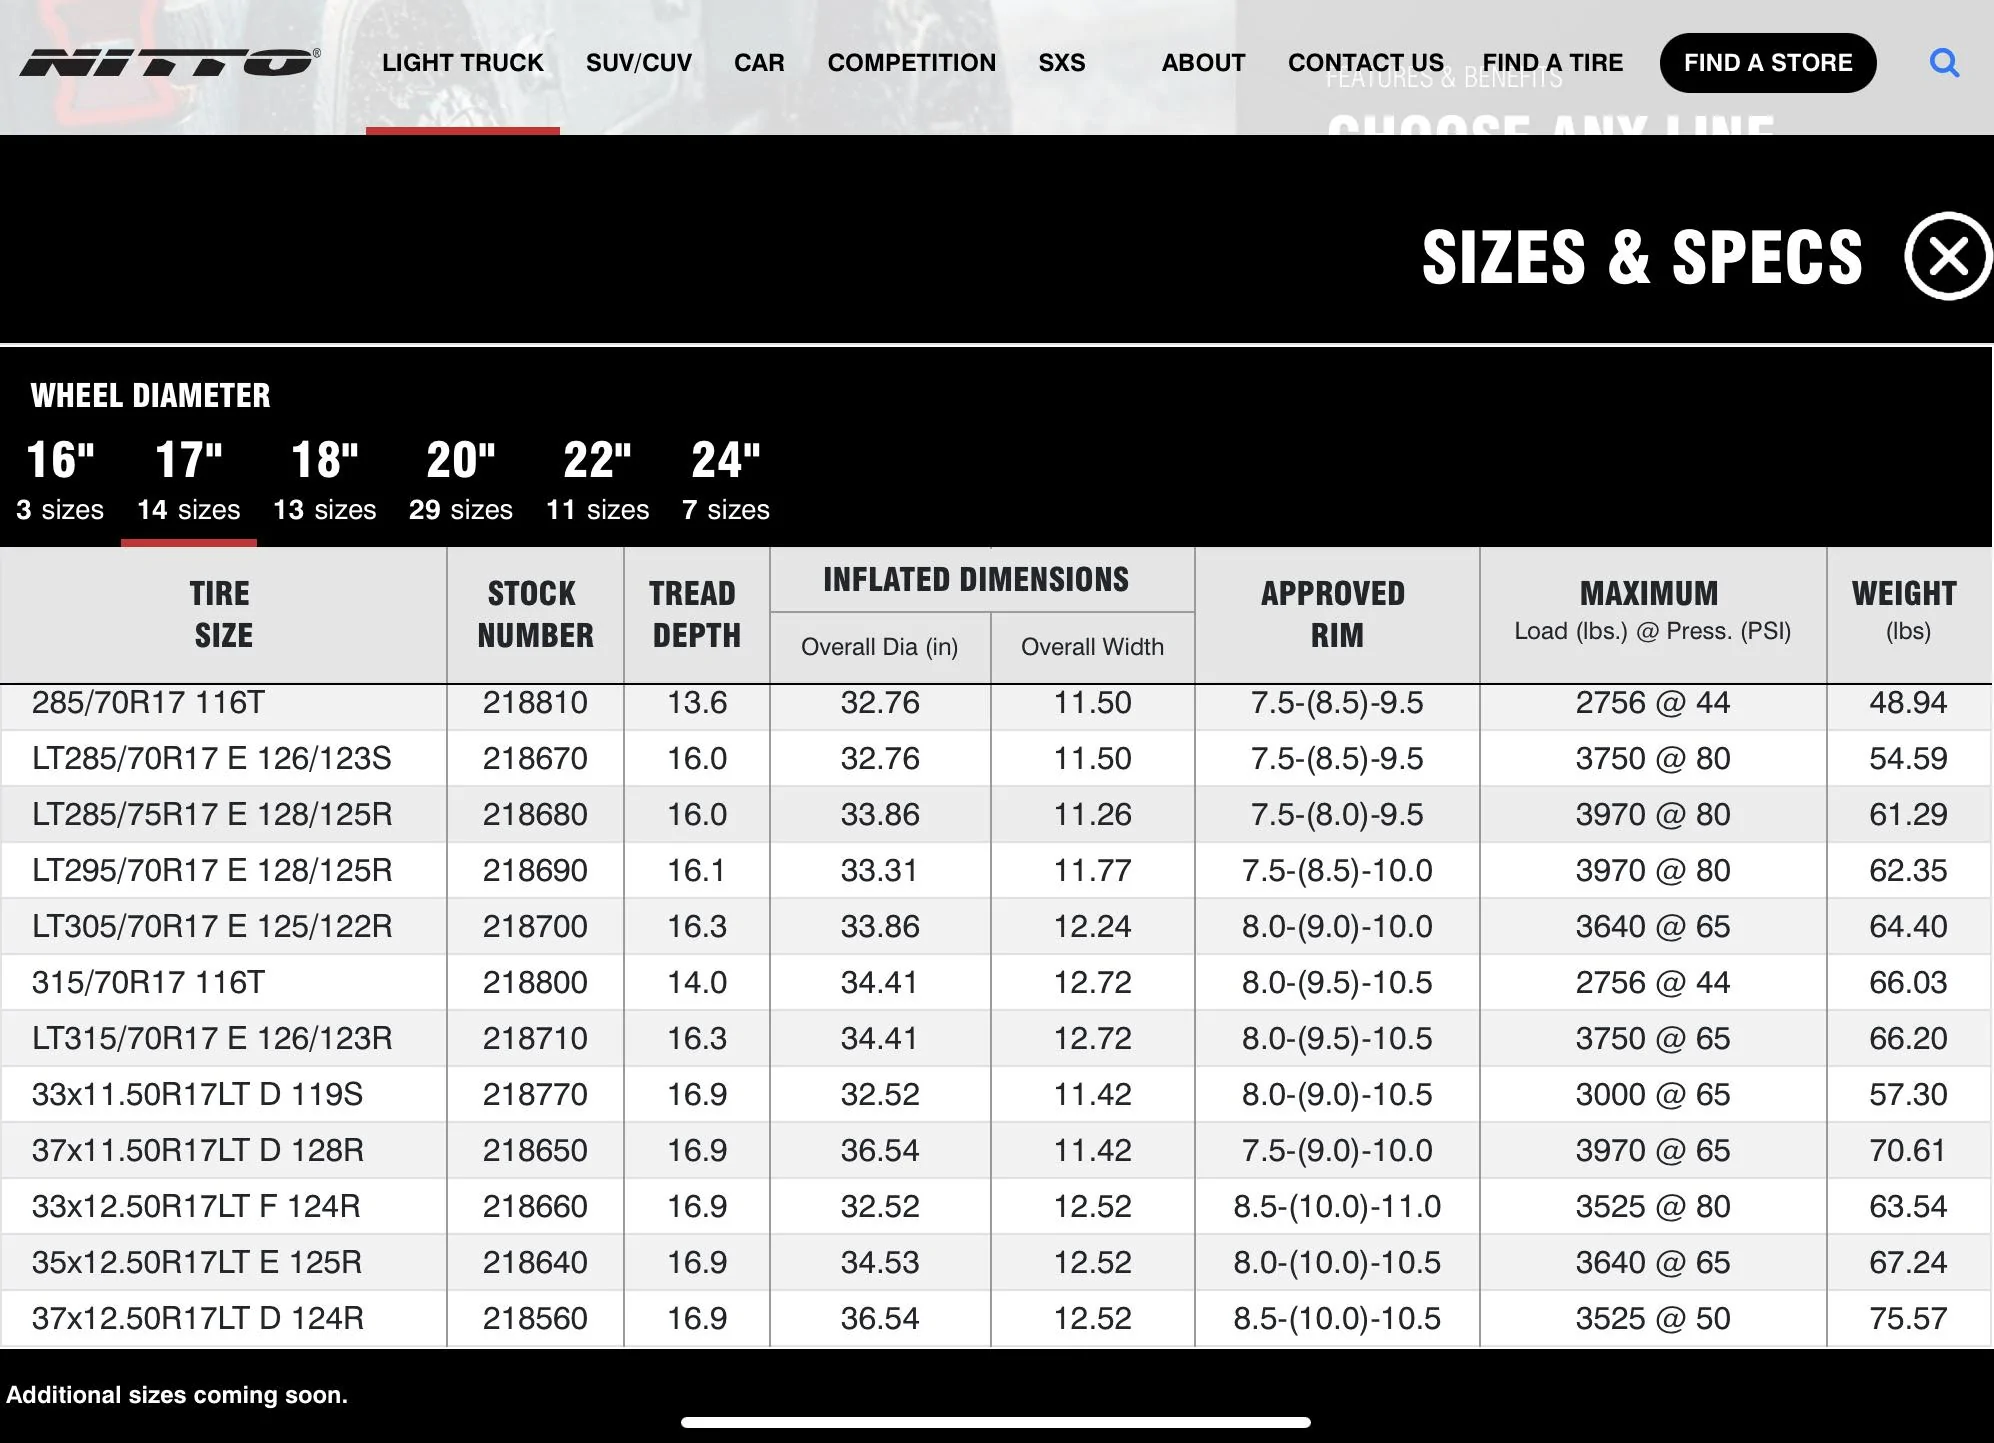The width and height of the screenshot is (1994, 1443).
Task: Click the Tread Depth column header
Action: coord(697,615)
